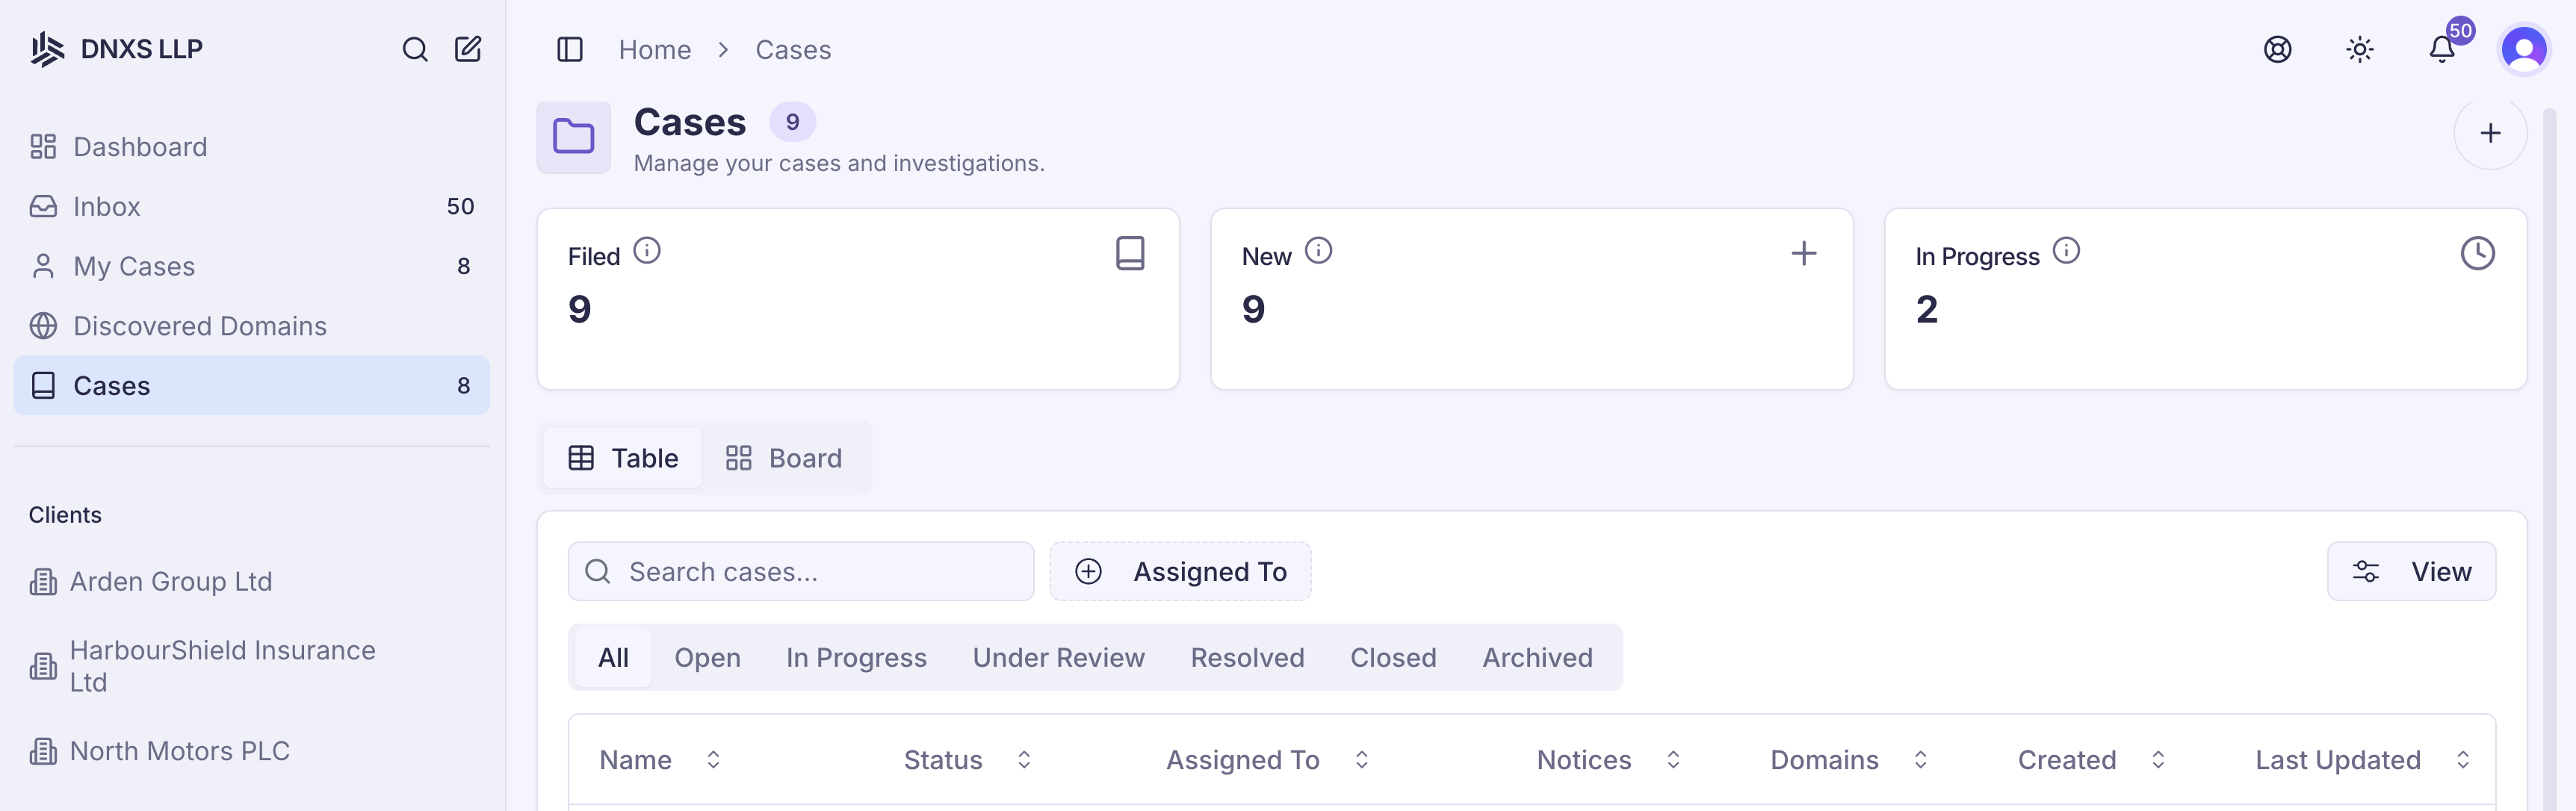Click the search icon in sidebar header
Viewport: 2576px width, 811px height.
coord(415,49)
